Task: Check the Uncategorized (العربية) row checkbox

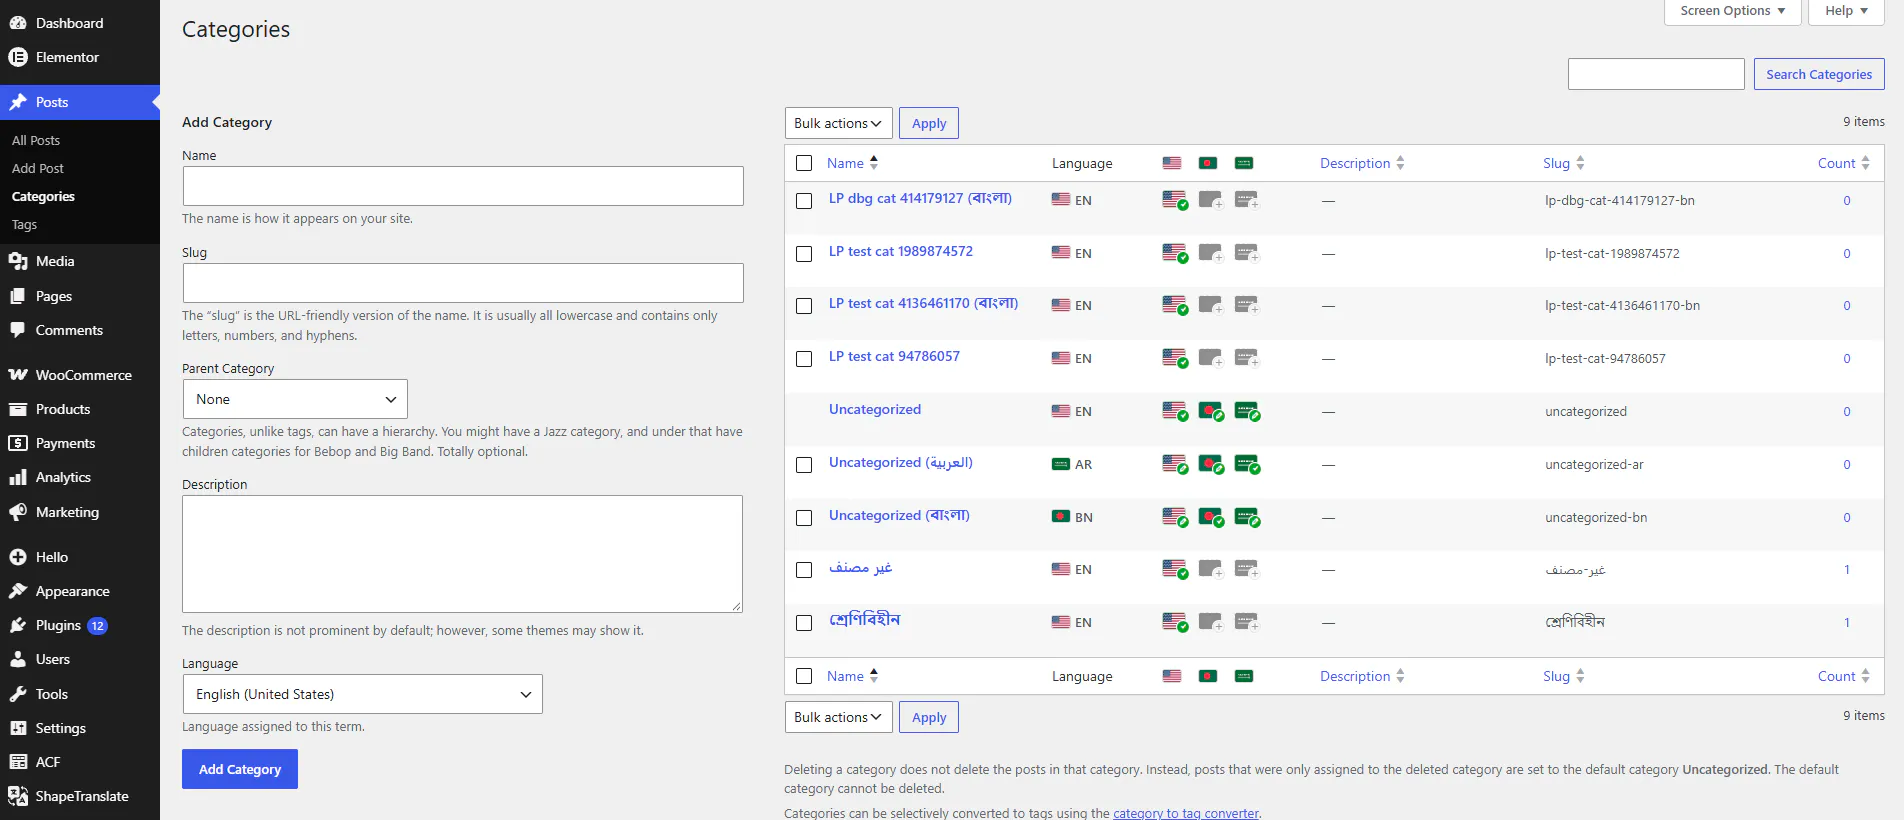Action: pos(804,464)
